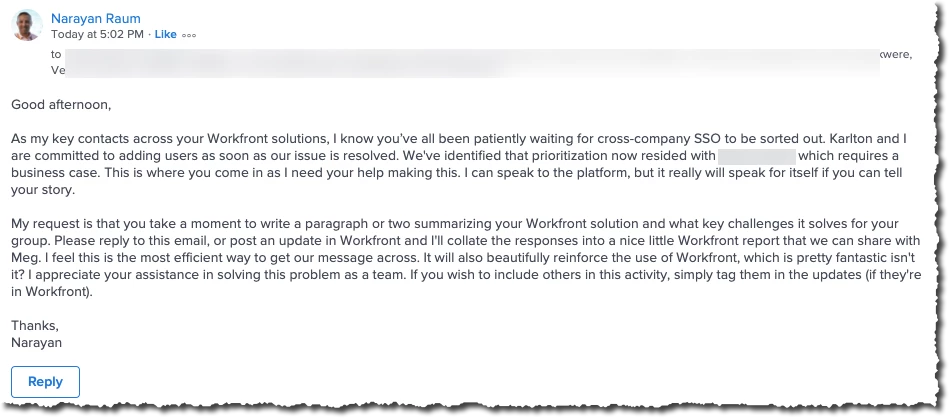The image size is (950, 418).
Task: Like this update from Narayan
Action: coord(165,35)
